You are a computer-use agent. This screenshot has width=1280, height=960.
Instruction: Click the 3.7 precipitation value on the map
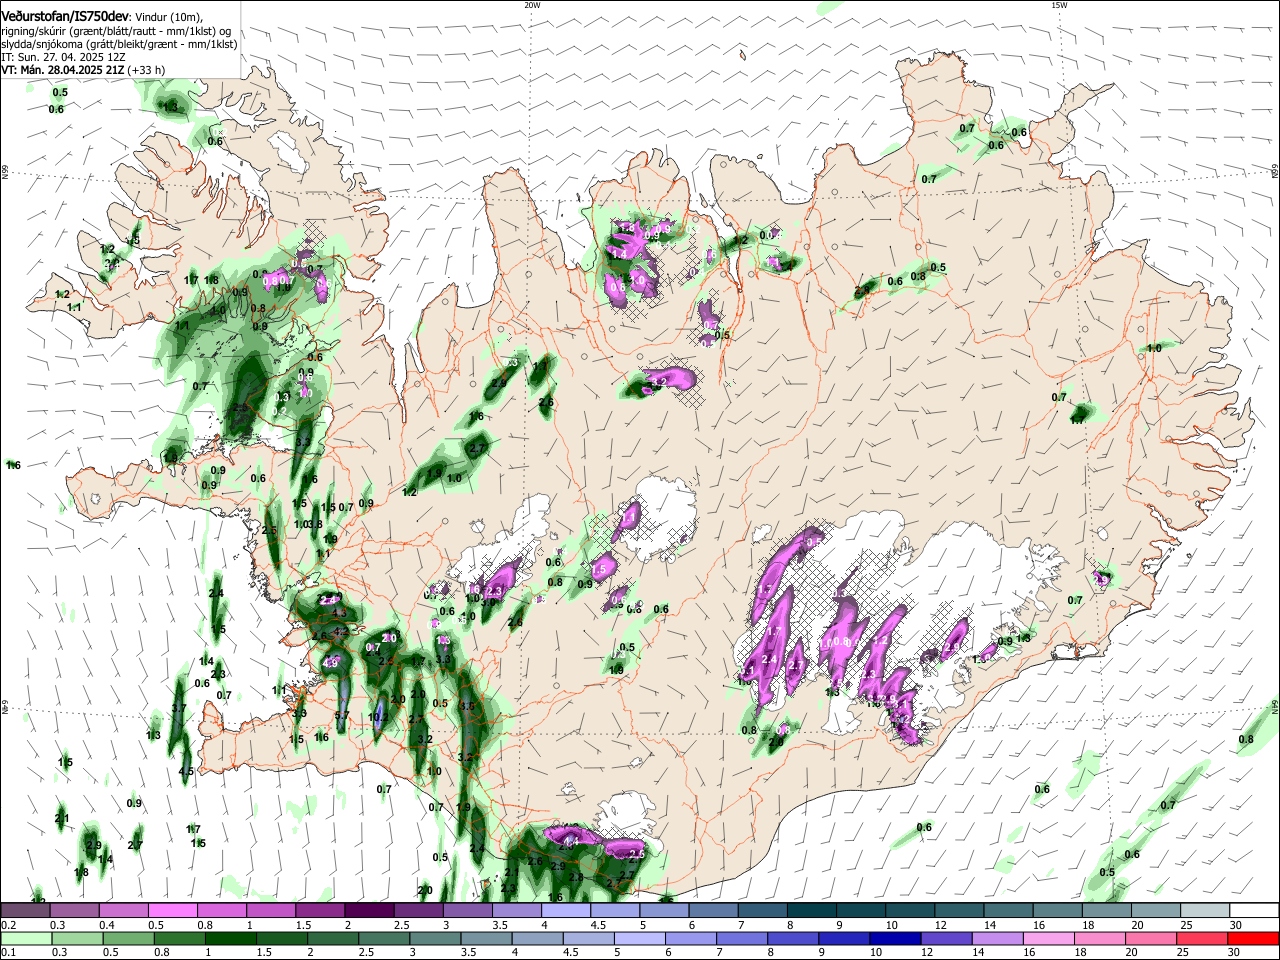[179, 708]
